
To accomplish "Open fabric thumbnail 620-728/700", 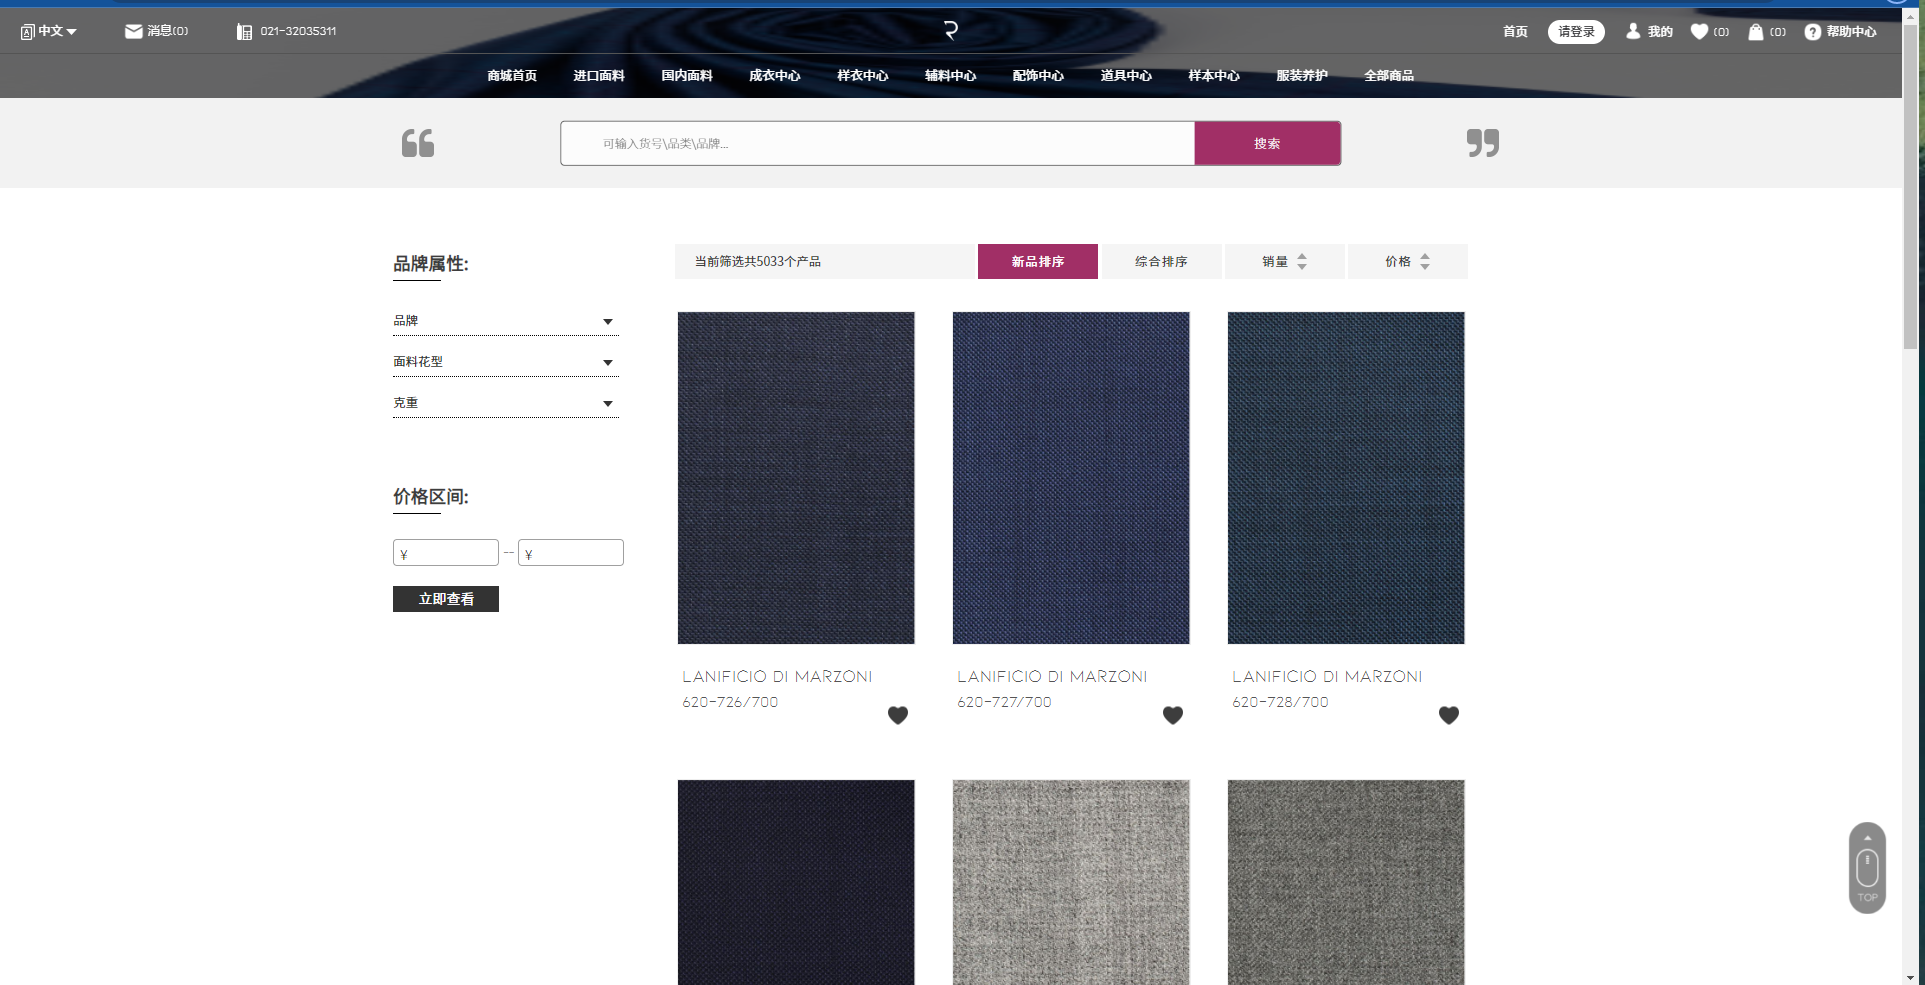I will (x=1346, y=478).
